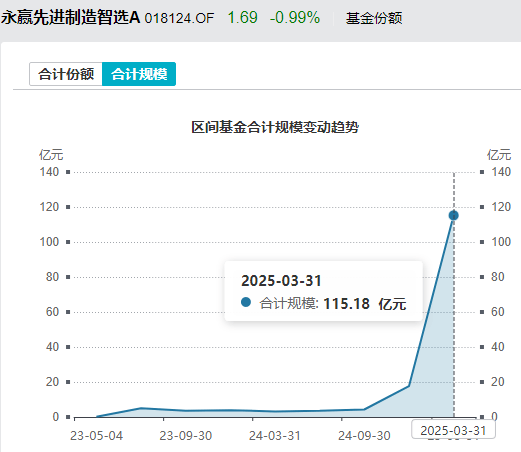Click the 24-03-31 x-axis date label
The width and height of the screenshot is (521, 452).
[x=275, y=436]
